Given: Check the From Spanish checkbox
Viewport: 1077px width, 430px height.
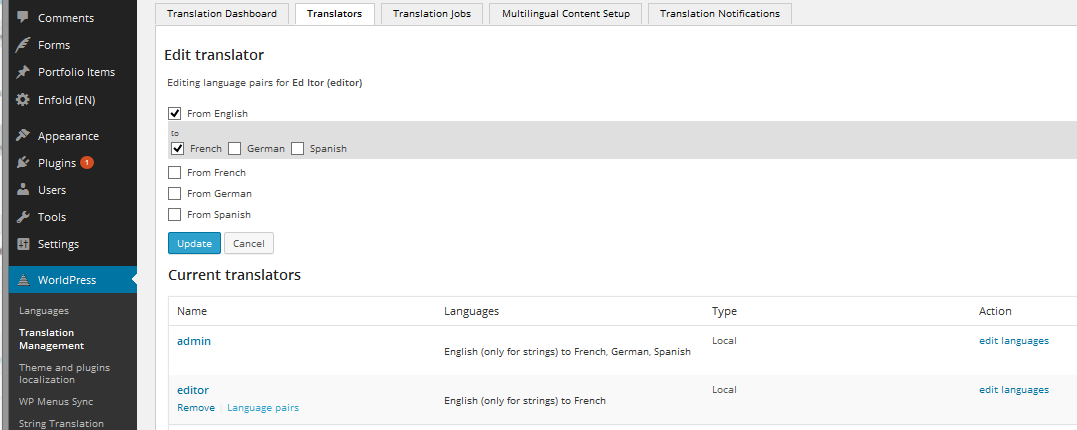Looking at the screenshot, I should click(x=174, y=214).
